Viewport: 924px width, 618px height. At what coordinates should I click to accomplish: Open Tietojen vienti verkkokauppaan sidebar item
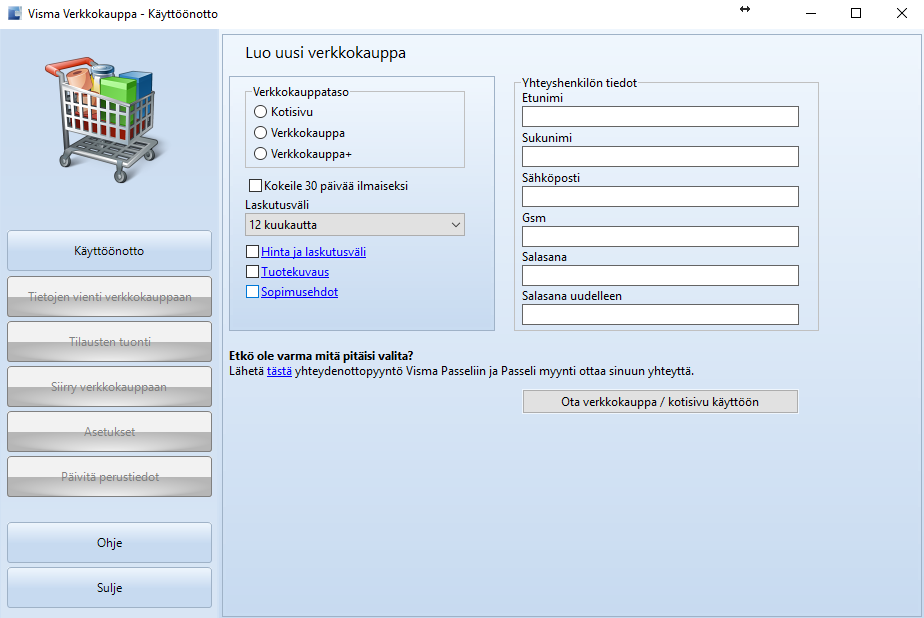click(x=110, y=296)
